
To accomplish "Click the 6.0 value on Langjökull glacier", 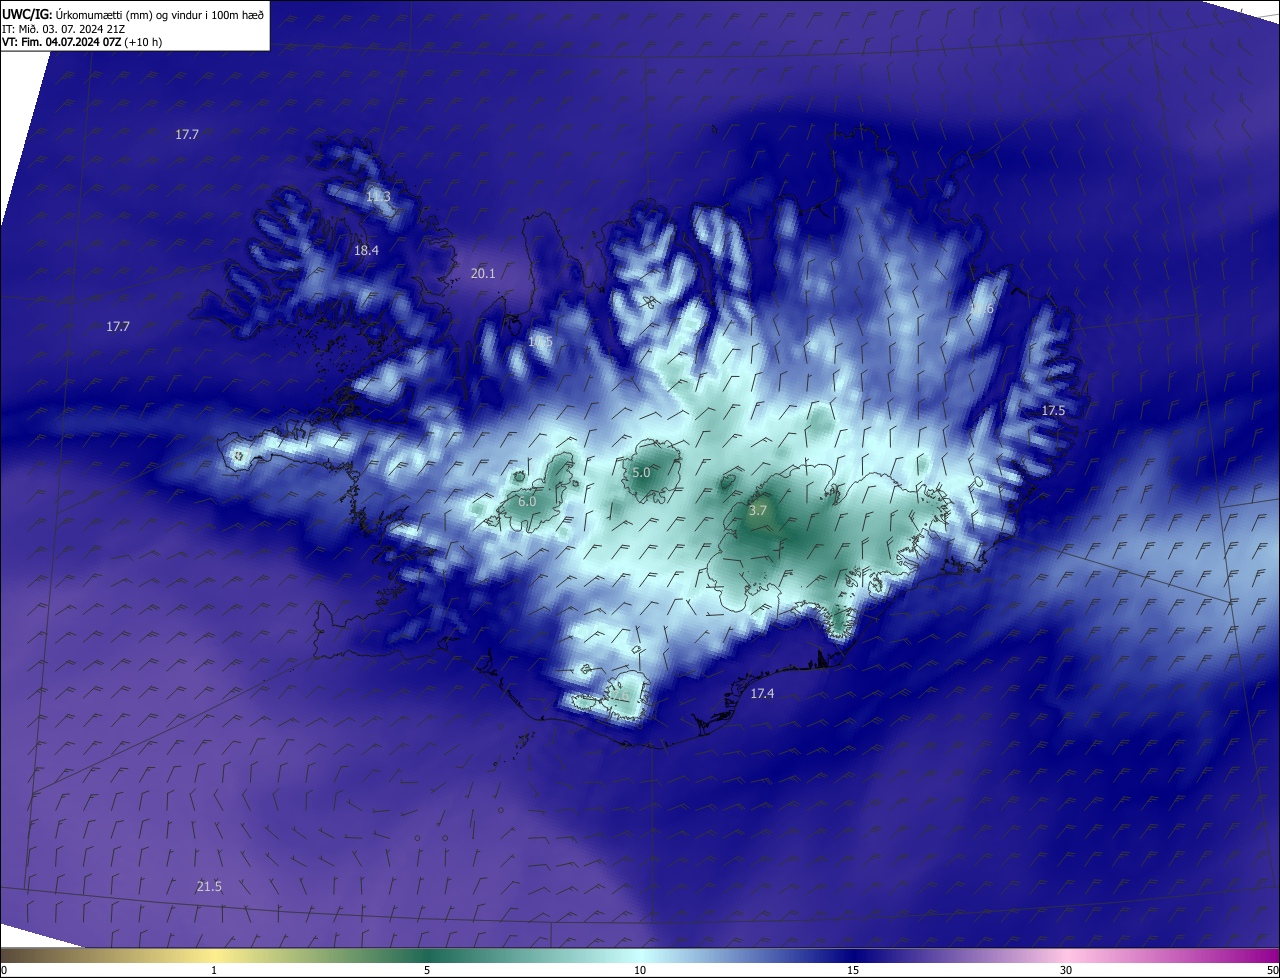I will 527,501.
